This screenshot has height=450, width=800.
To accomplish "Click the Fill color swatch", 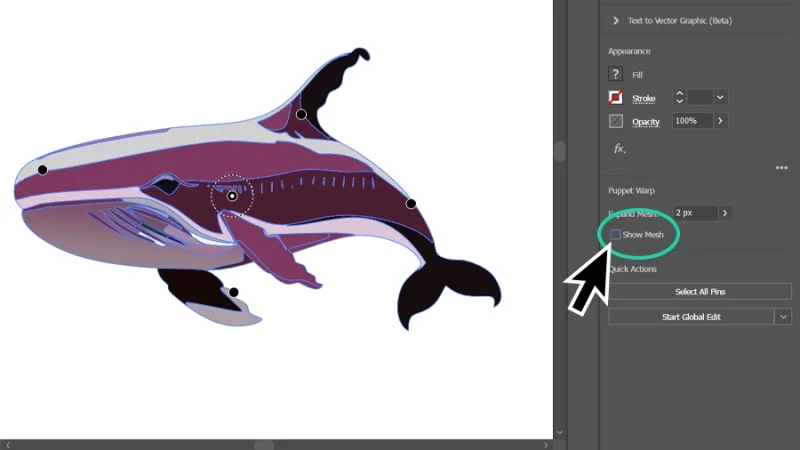I will [616, 74].
